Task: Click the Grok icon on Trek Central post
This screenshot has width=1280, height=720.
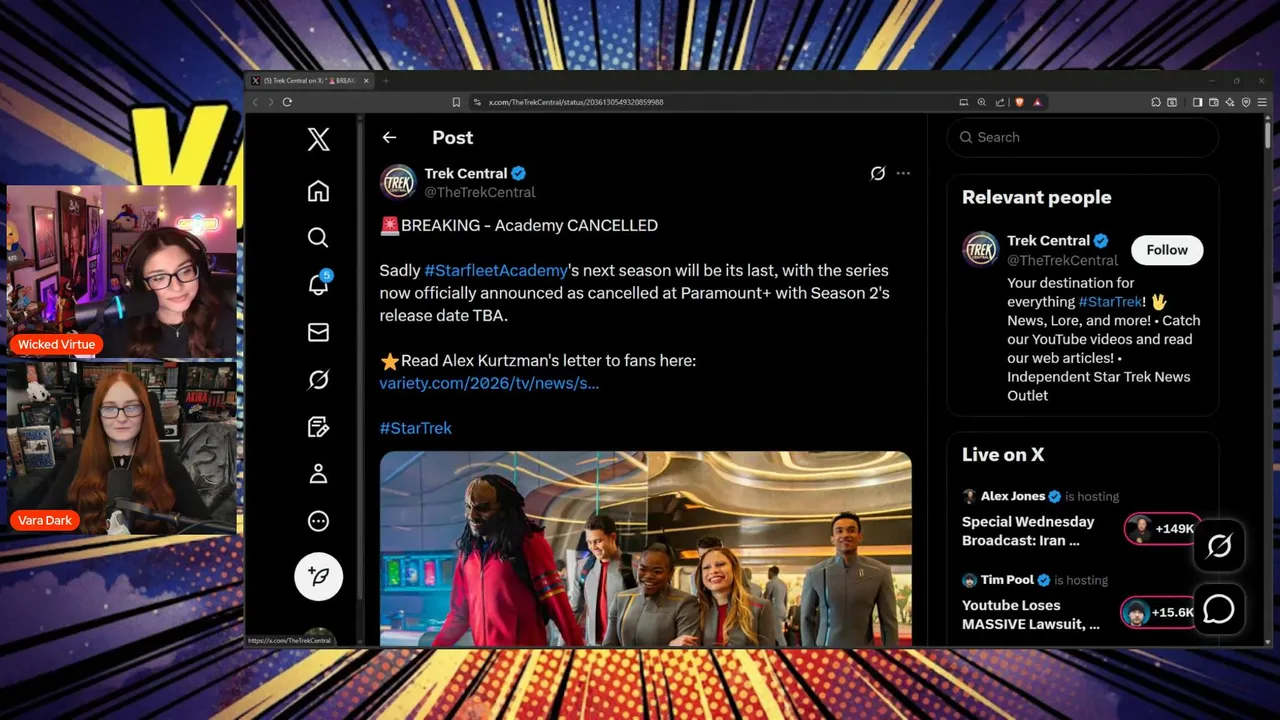Action: (x=877, y=173)
